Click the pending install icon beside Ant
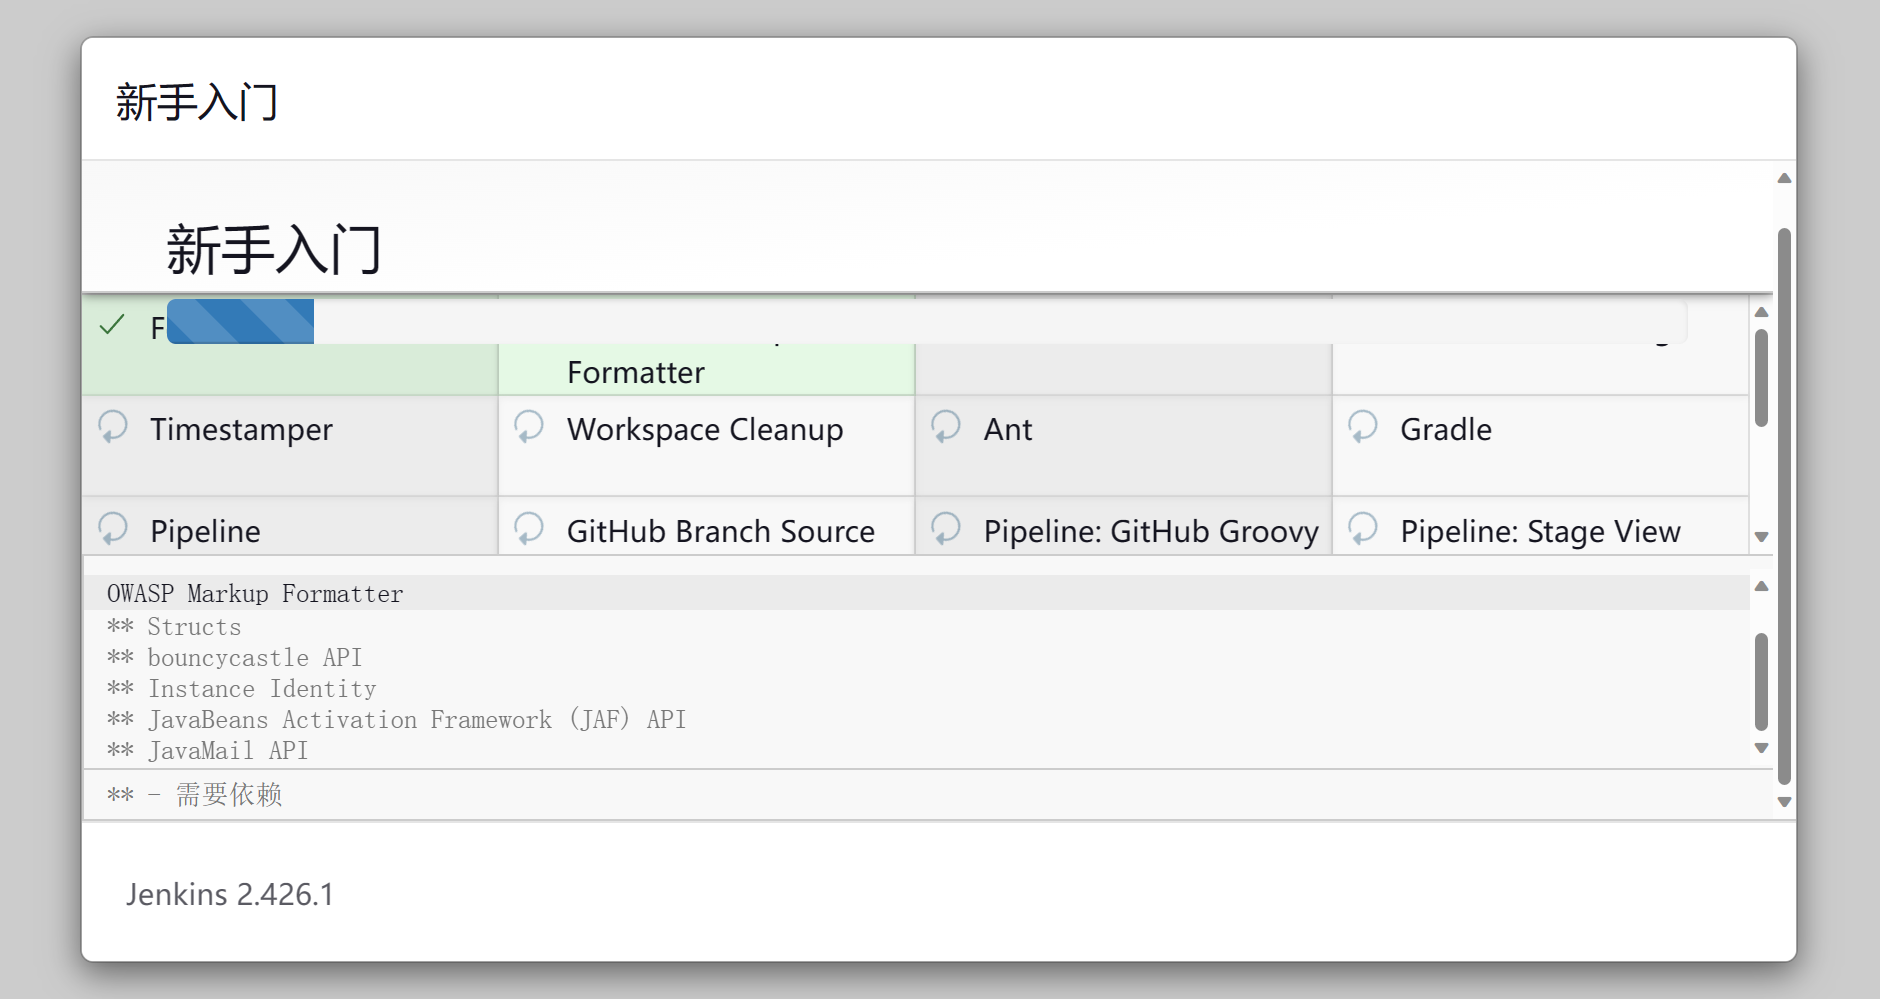This screenshot has height=999, width=1880. [946, 427]
